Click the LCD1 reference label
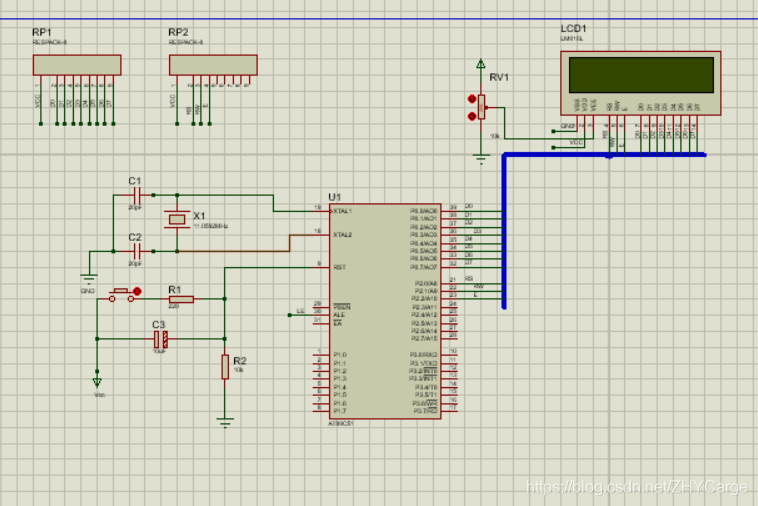The image size is (758, 506). click(x=573, y=29)
